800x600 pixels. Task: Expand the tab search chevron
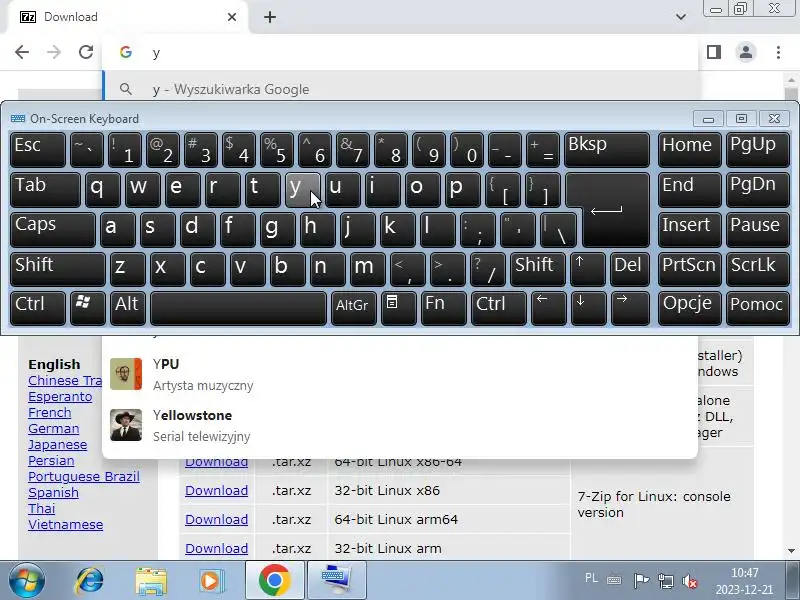(x=681, y=17)
